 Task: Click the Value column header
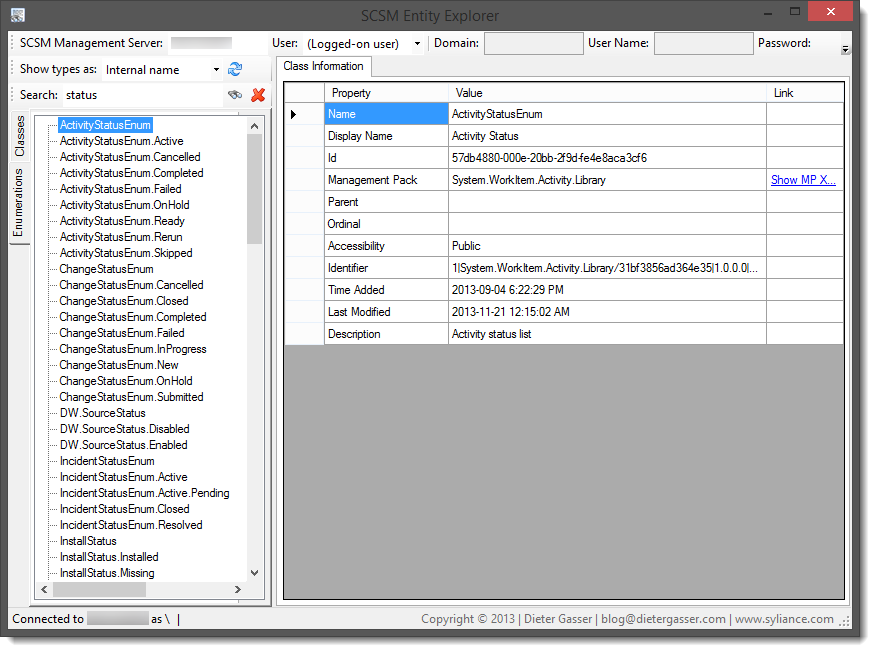[607, 93]
